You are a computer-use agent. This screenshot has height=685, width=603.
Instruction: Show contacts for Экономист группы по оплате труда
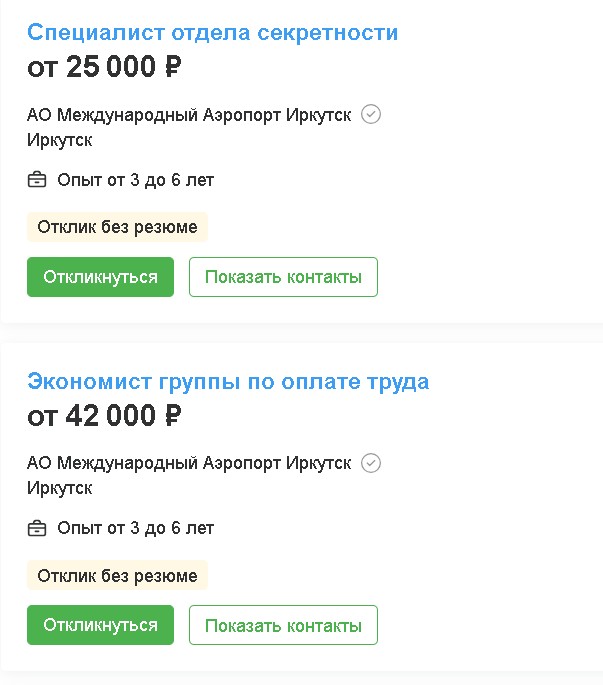pos(283,625)
